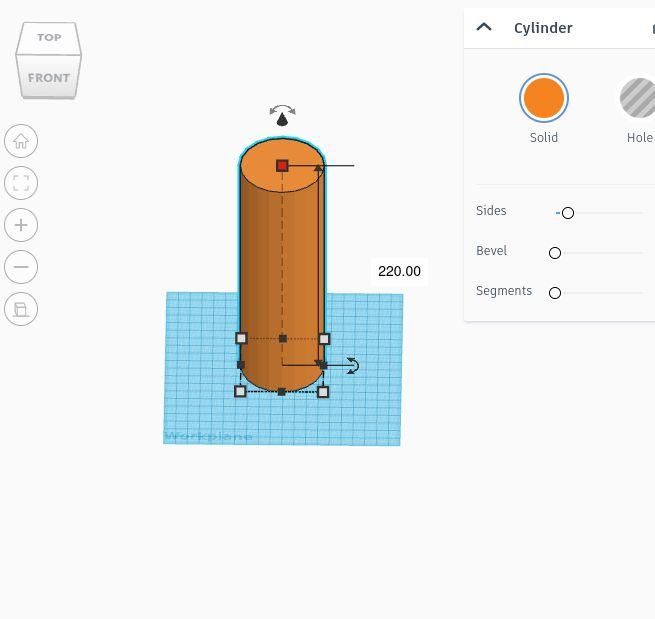Click the black cone lift handle above cylinder
The width and height of the screenshot is (655, 619).
(283, 119)
